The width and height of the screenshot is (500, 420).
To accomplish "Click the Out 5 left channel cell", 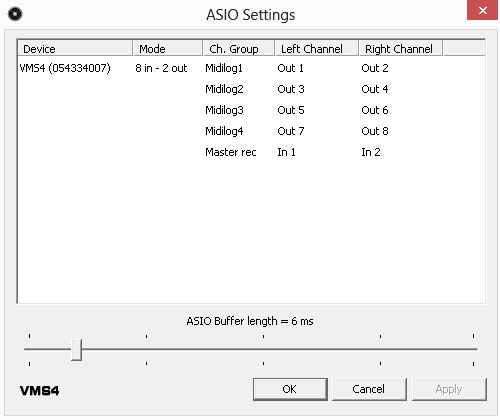I will tap(291, 110).
